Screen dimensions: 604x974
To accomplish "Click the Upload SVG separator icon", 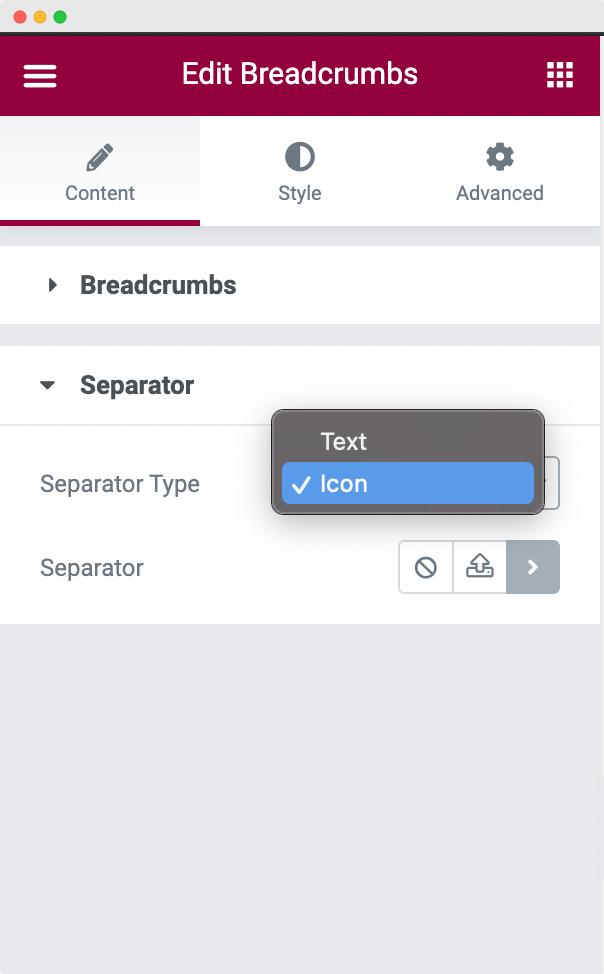I will coord(480,568).
